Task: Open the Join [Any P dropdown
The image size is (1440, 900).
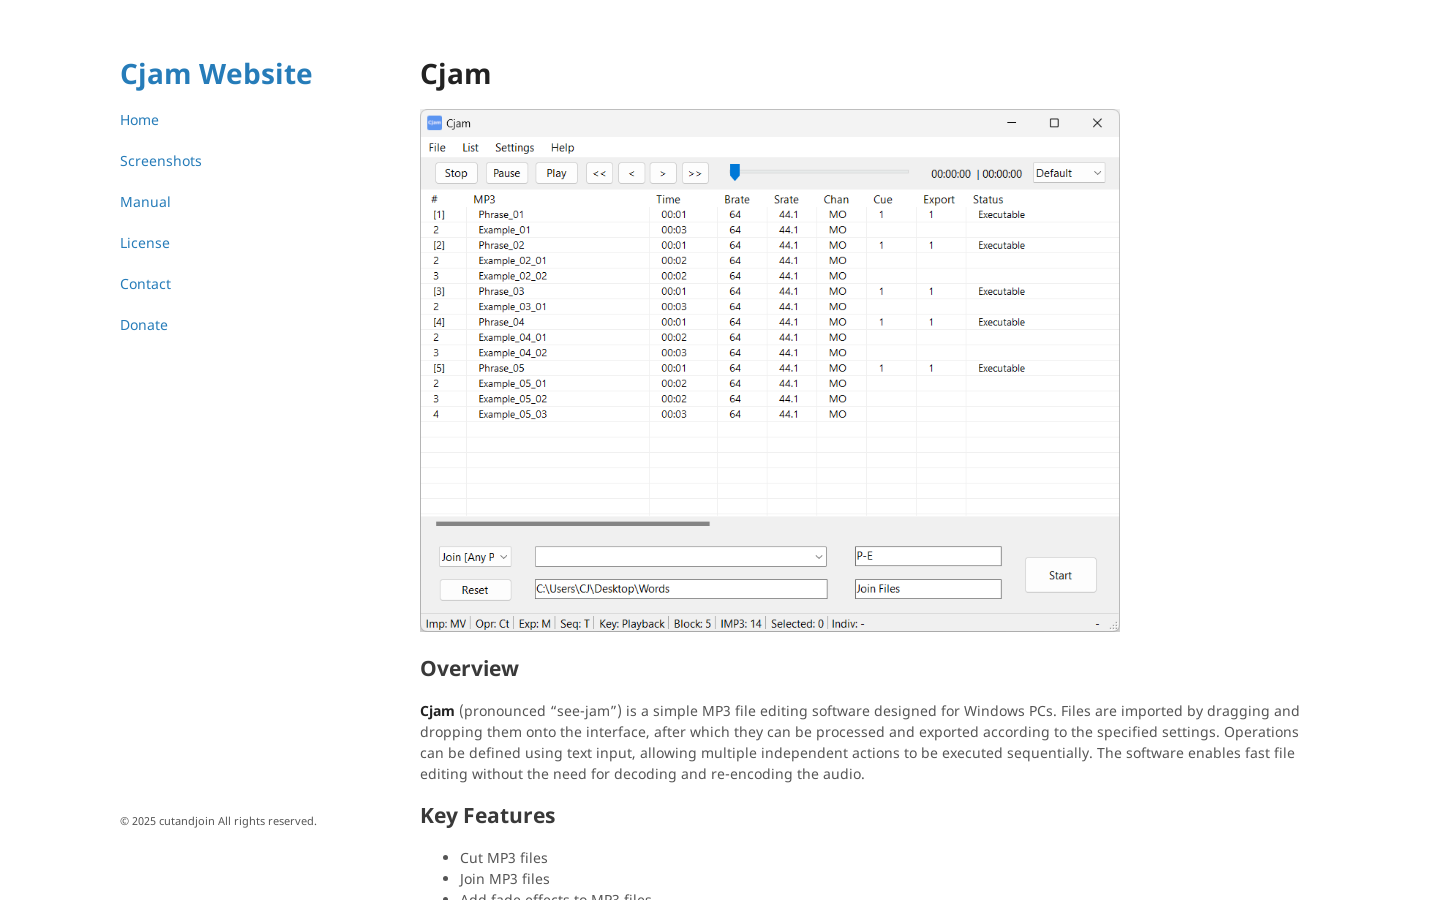Action: pos(475,557)
